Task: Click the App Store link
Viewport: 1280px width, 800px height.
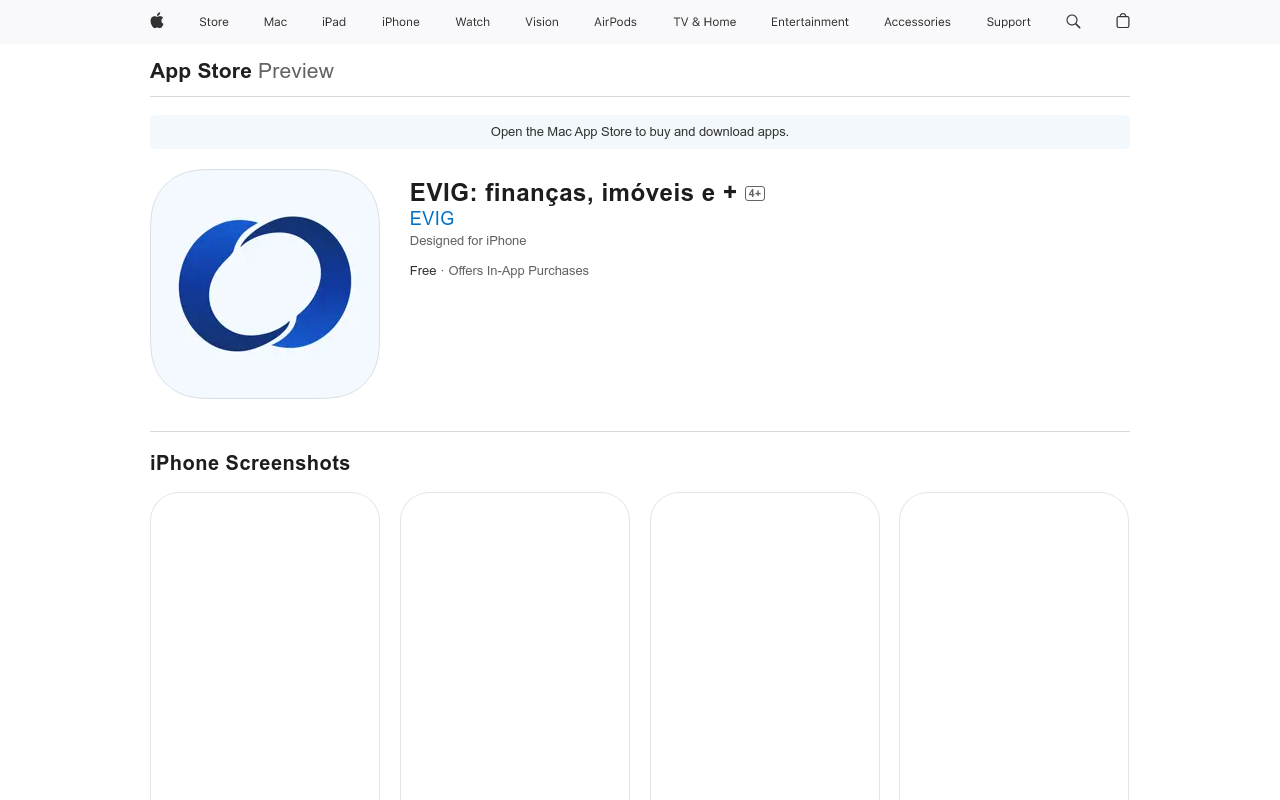Action: (x=200, y=70)
